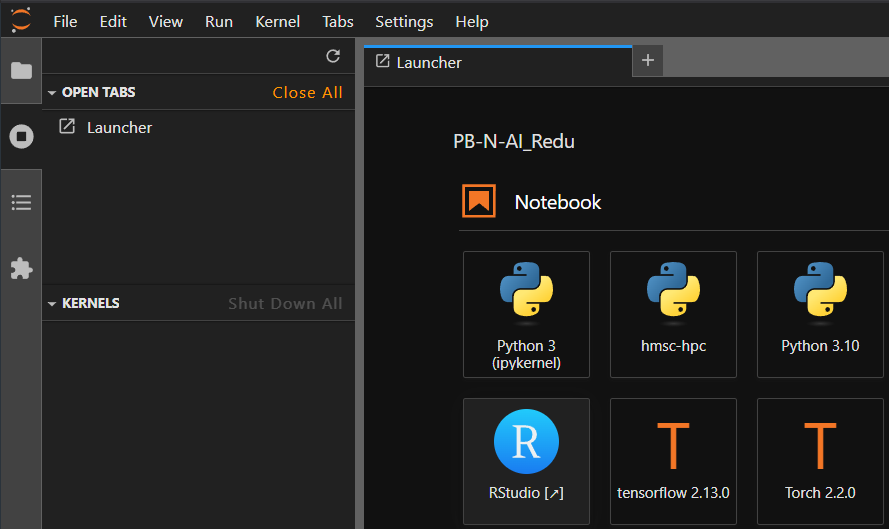Screen dimensions: 889x529
Task: Click Close All open tabs
Action: point(307,92)
